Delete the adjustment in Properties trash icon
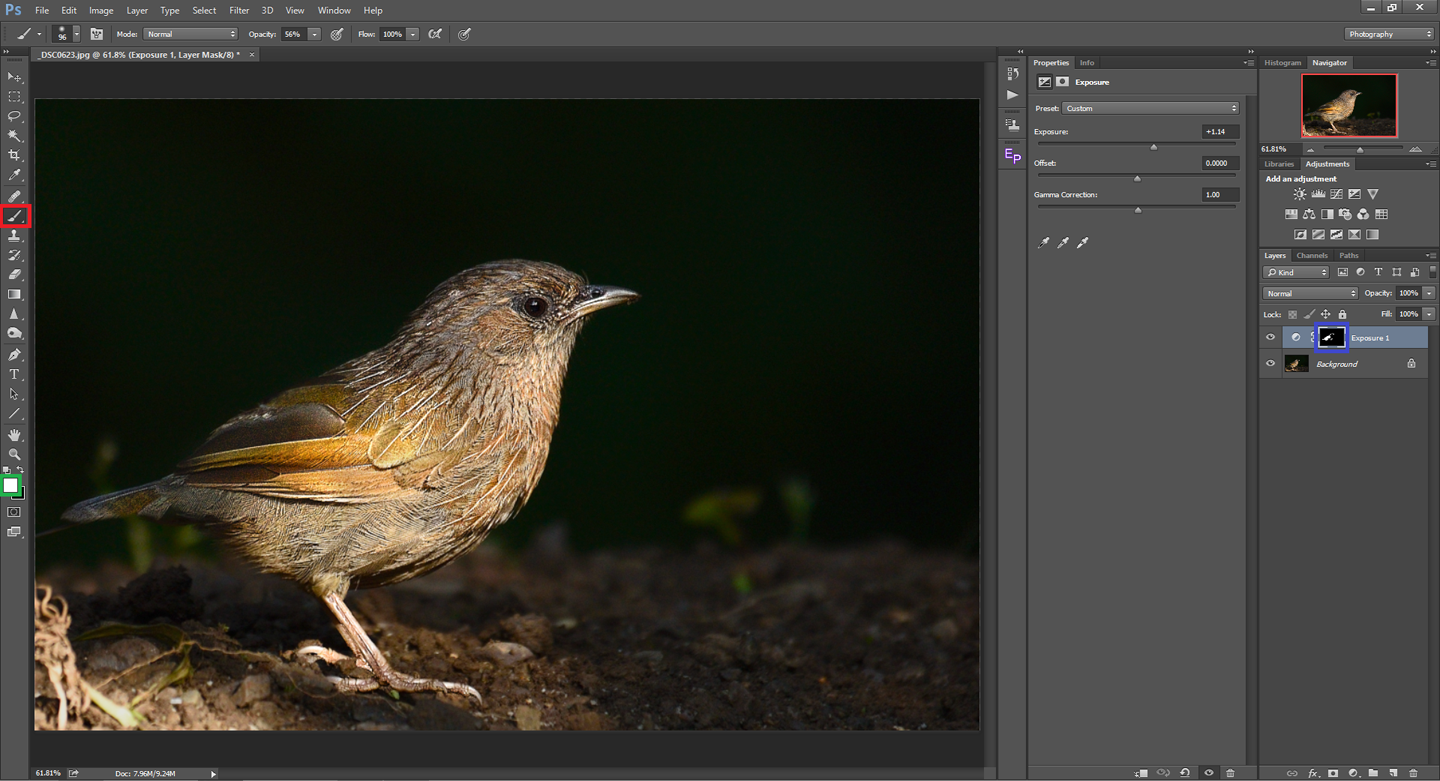1440x781 pixels. (x=1231, y=773)
